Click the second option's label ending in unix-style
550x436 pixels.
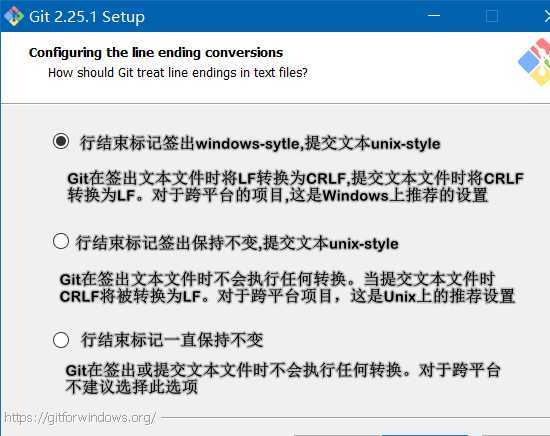pos(237,243)
